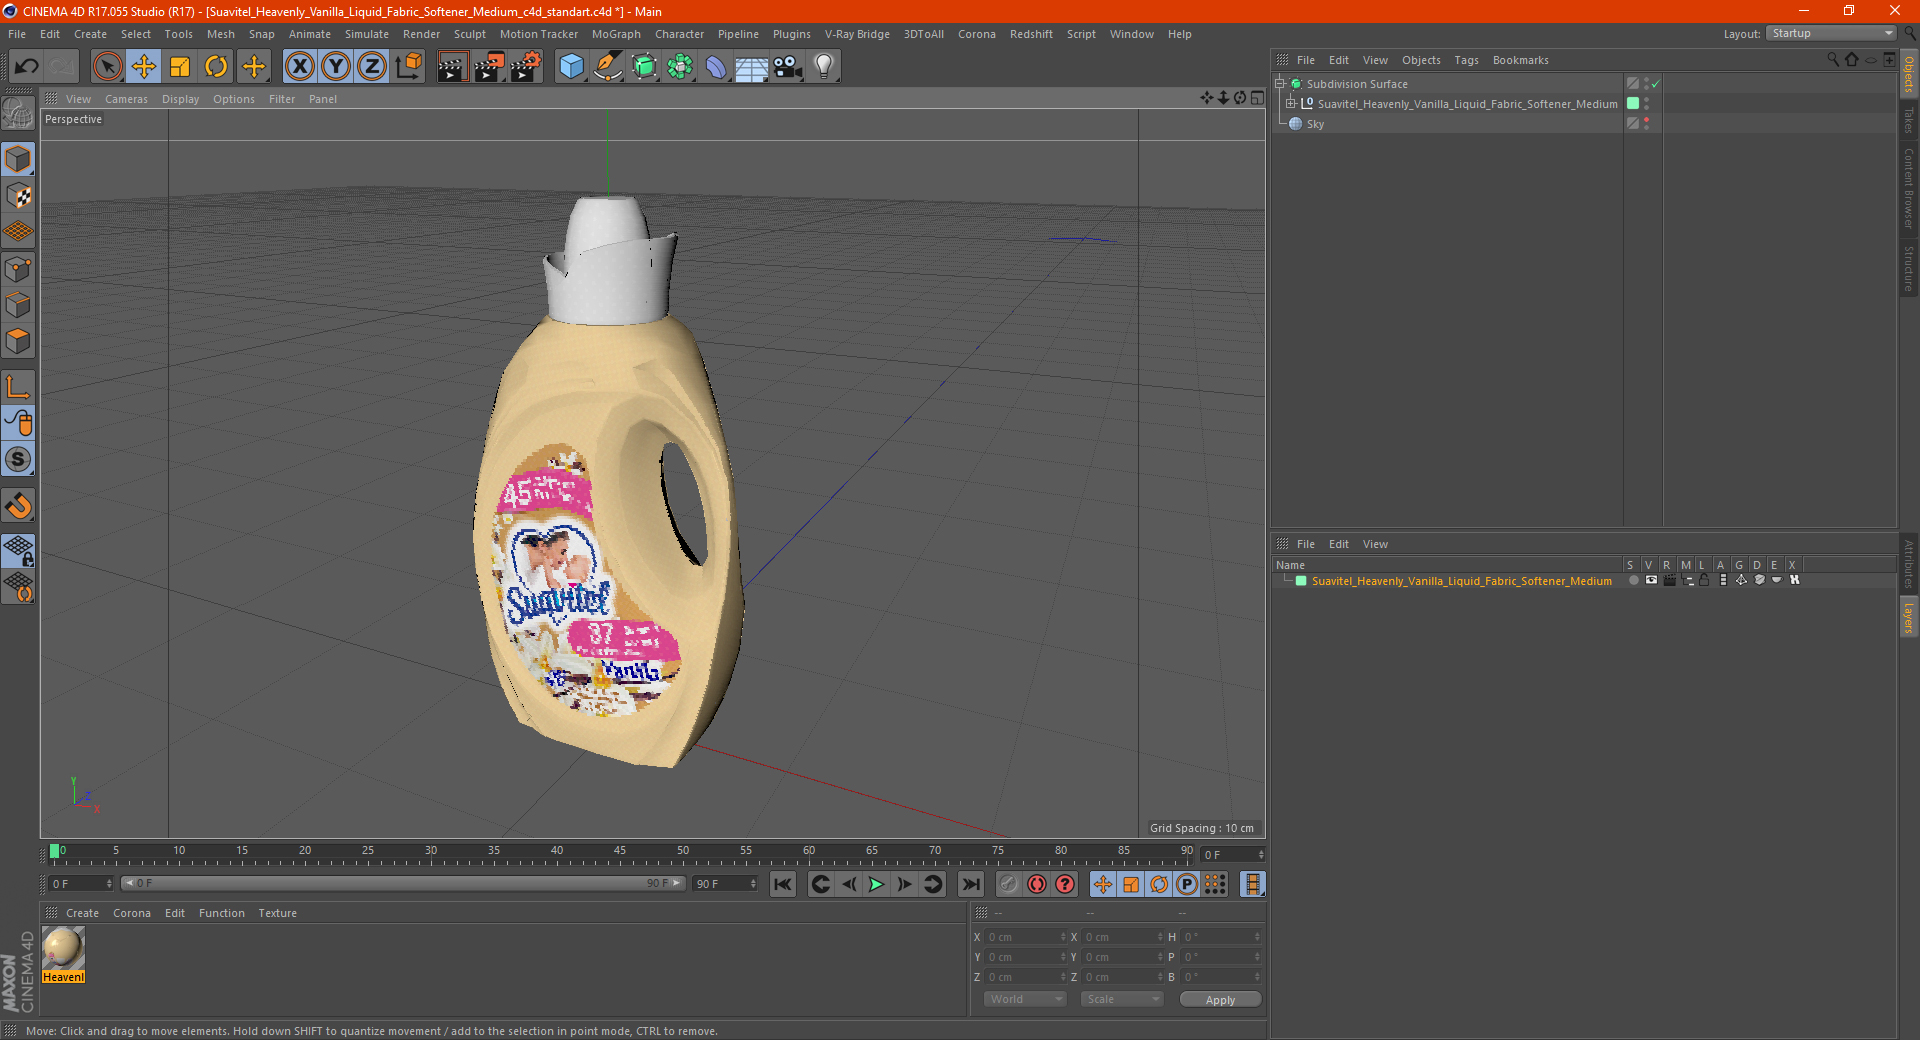Select the Sky object
Viewport: 1920px width, 1040px height.
click(1315, 124)
